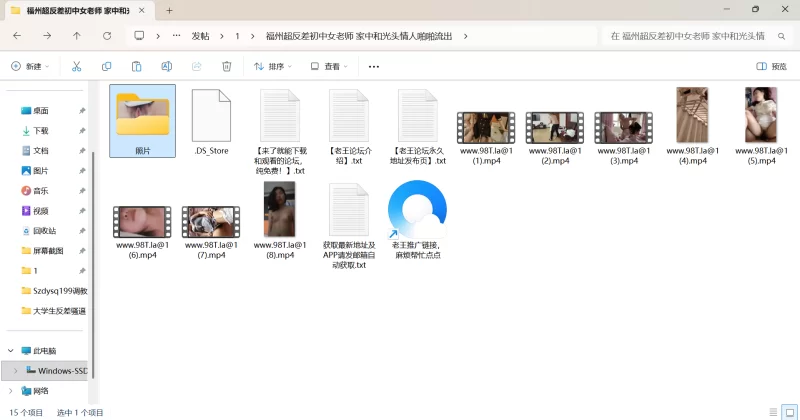800x420 pixels.
Task: Go up one folder level
Action: point(77,35)
